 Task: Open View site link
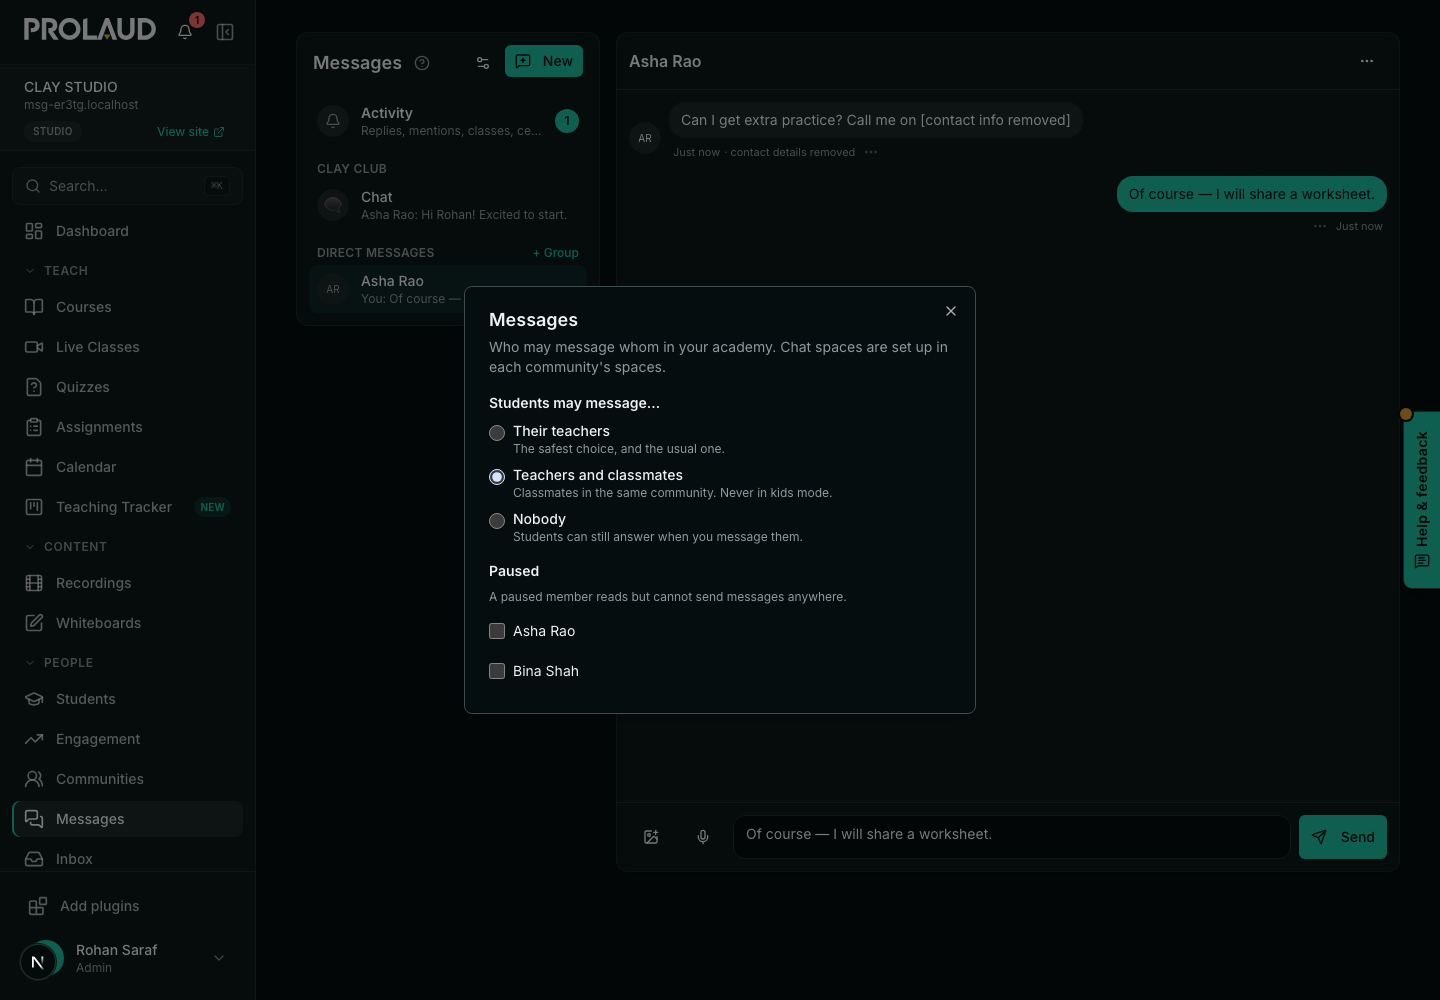coord(191,132)
